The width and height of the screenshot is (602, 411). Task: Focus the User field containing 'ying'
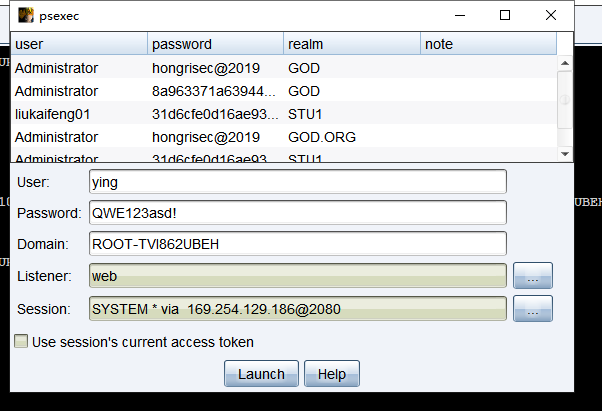tap(297, 182)
